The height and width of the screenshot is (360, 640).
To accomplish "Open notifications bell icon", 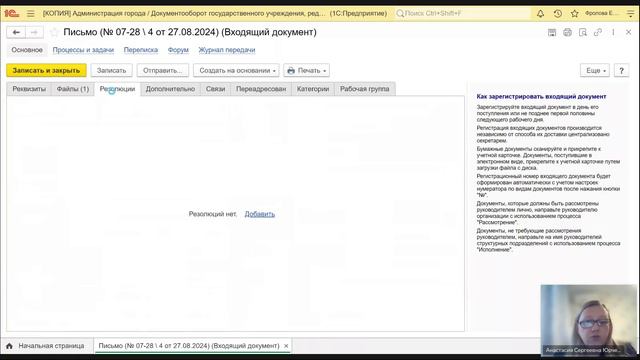I will (x=540, y=13).
